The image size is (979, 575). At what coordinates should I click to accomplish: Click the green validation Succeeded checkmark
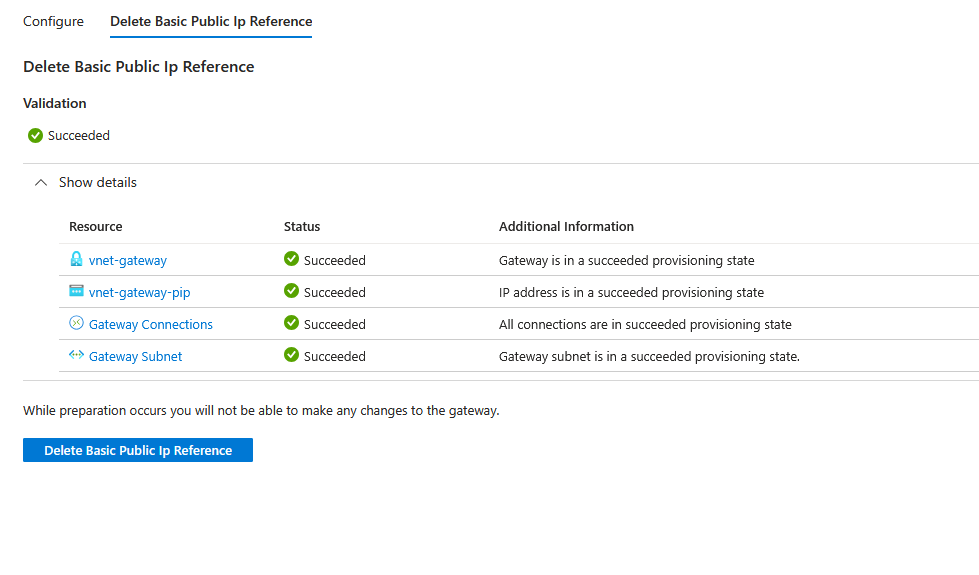35,135
